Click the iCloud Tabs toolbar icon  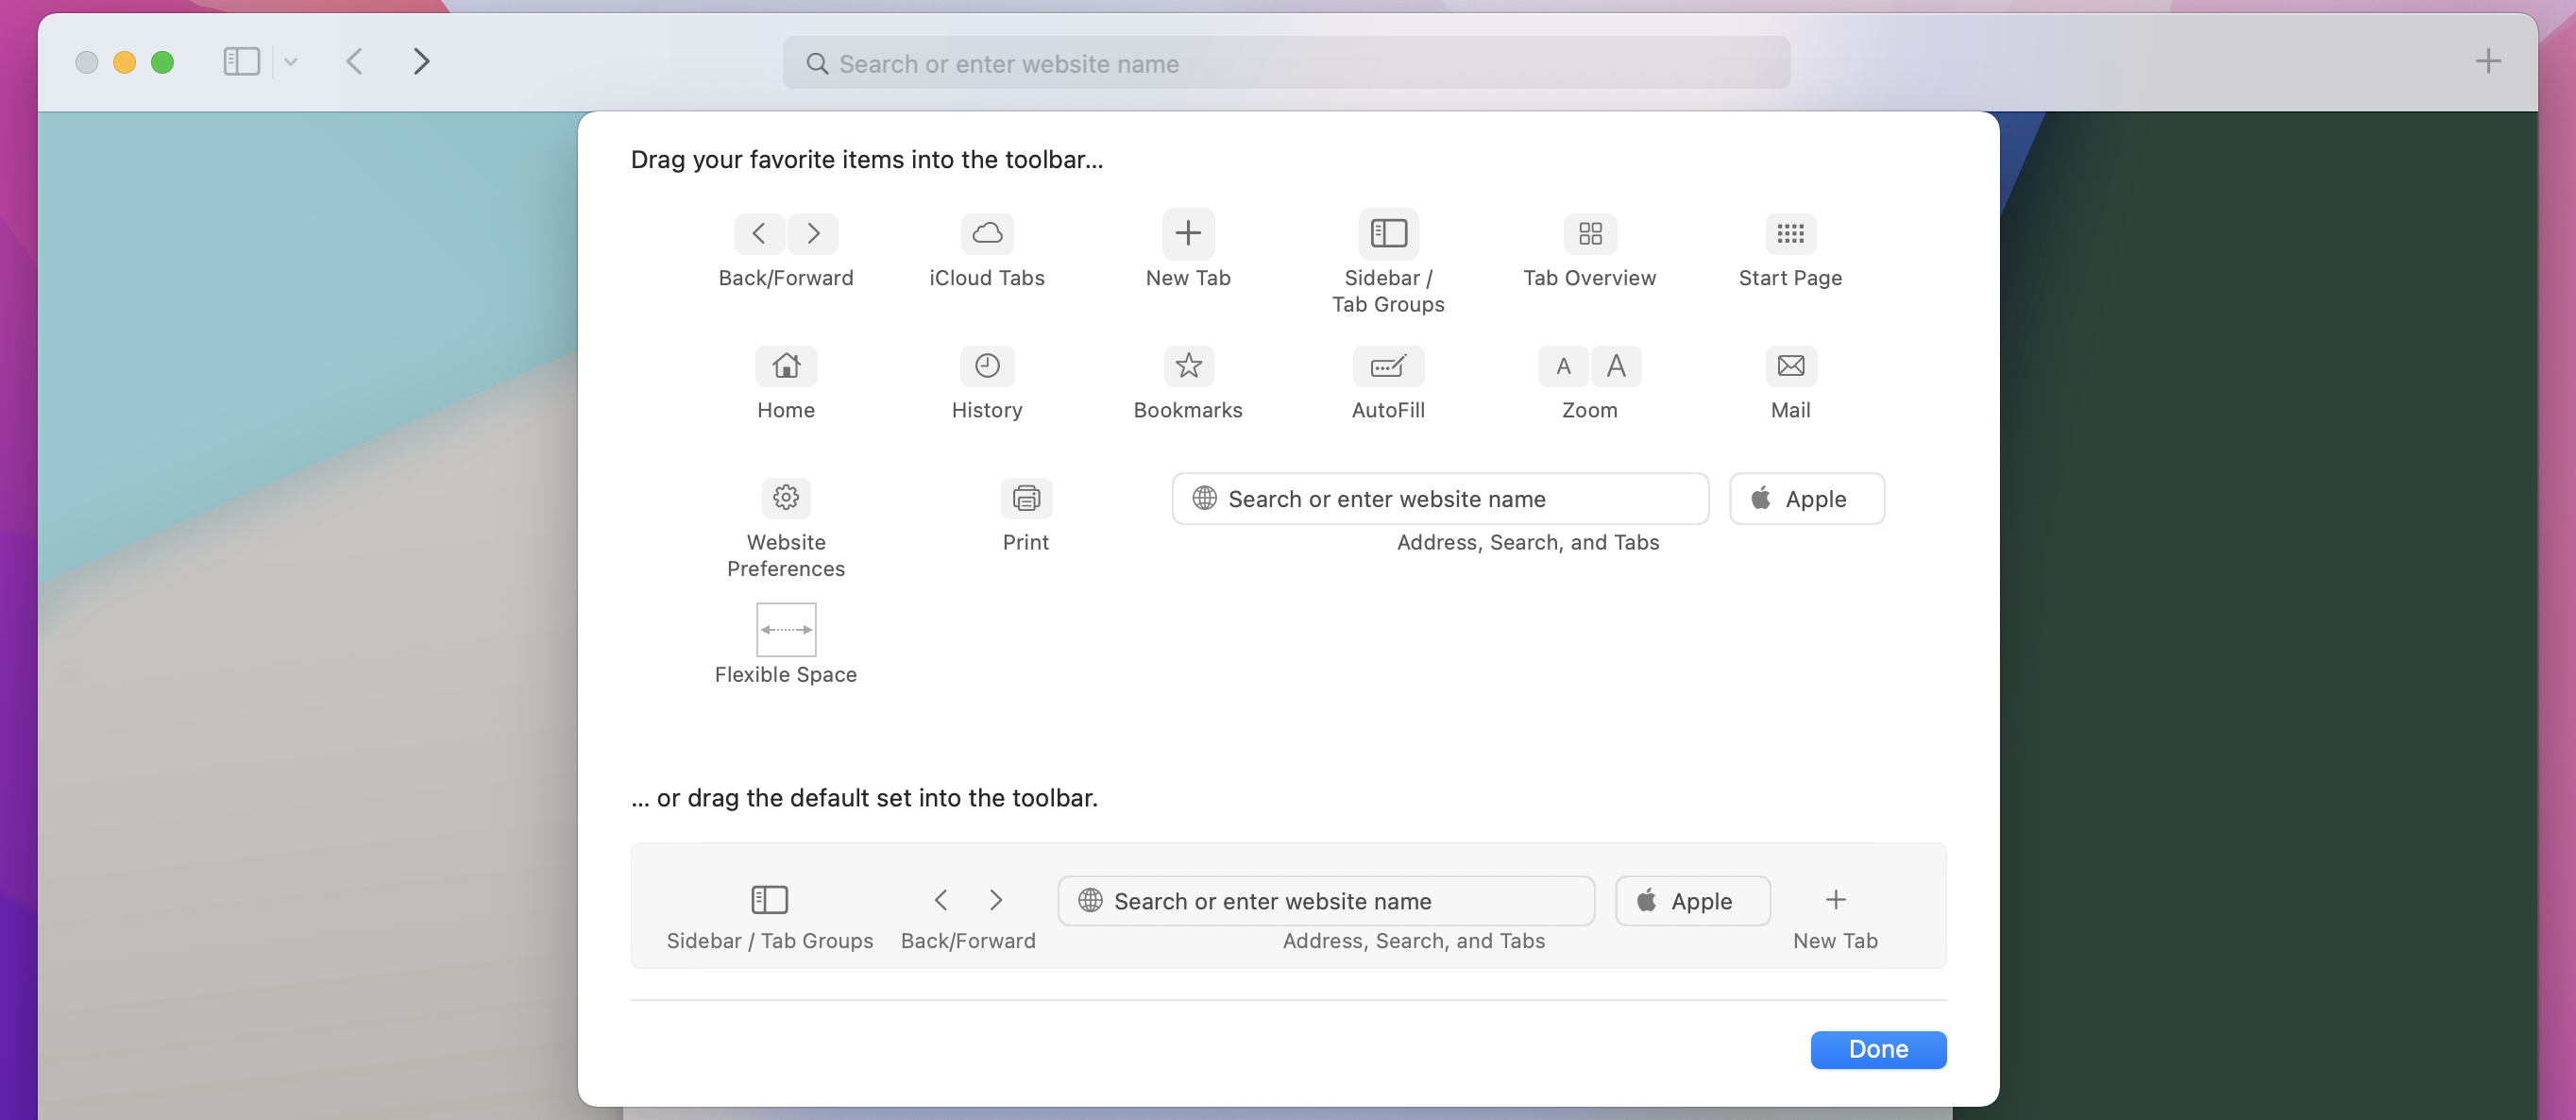pyautogui.click(x=988, y=231)
